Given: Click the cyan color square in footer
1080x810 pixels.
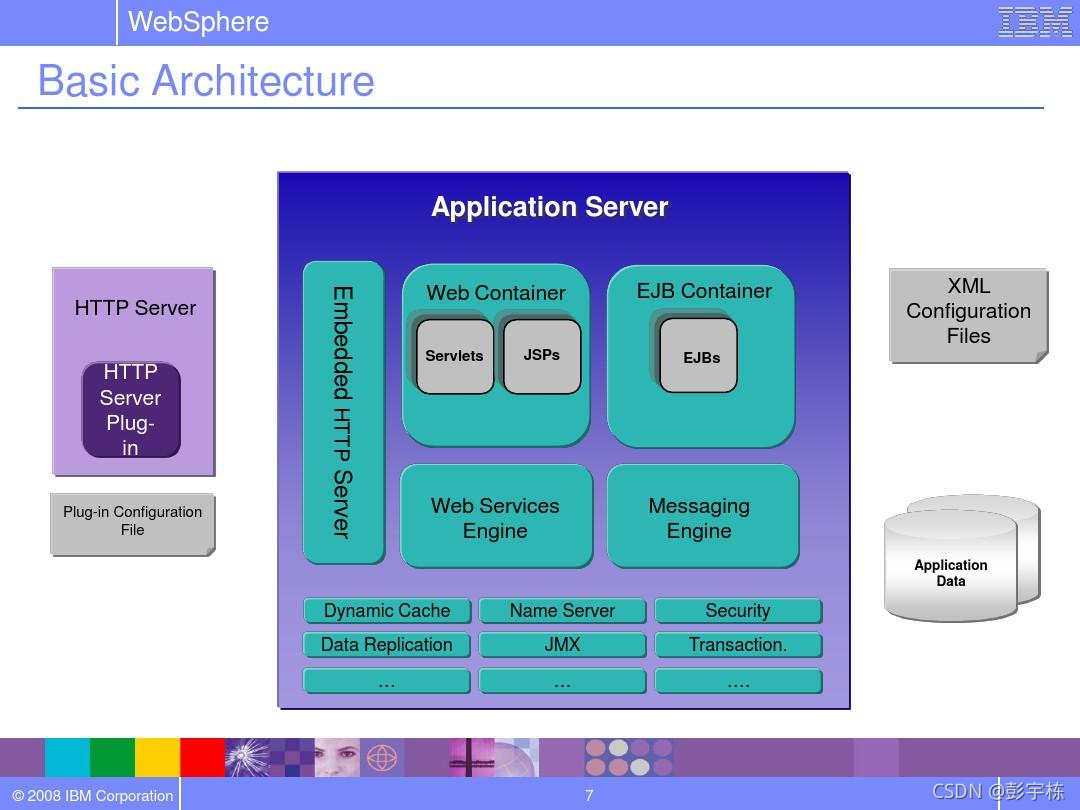Looking at the screenshot, I should tap(68, 758).
